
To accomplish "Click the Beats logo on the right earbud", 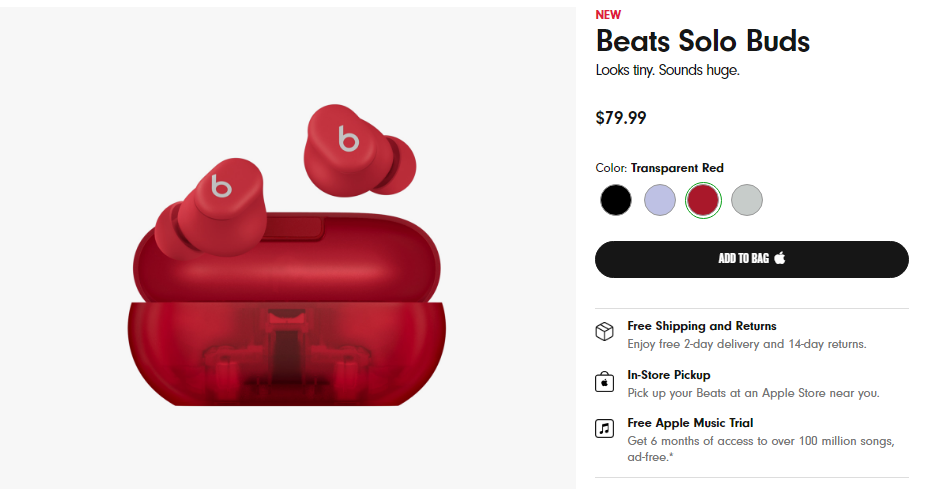I will tap(349, 138).
